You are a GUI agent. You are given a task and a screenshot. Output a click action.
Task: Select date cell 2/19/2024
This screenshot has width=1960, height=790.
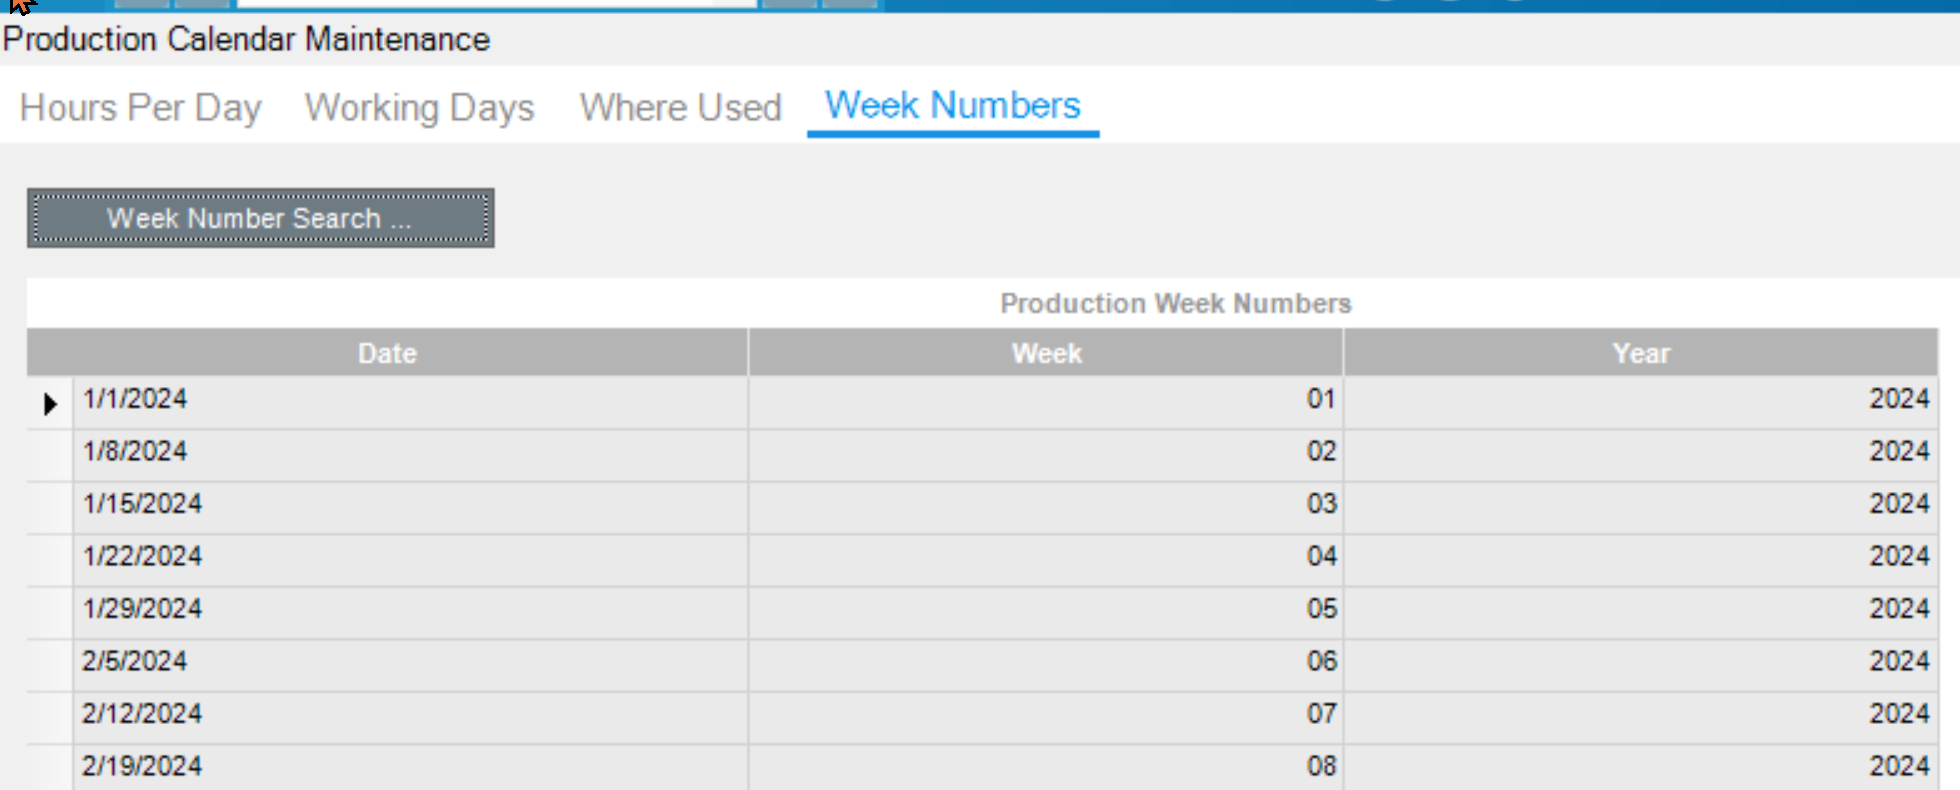[411, 768]
